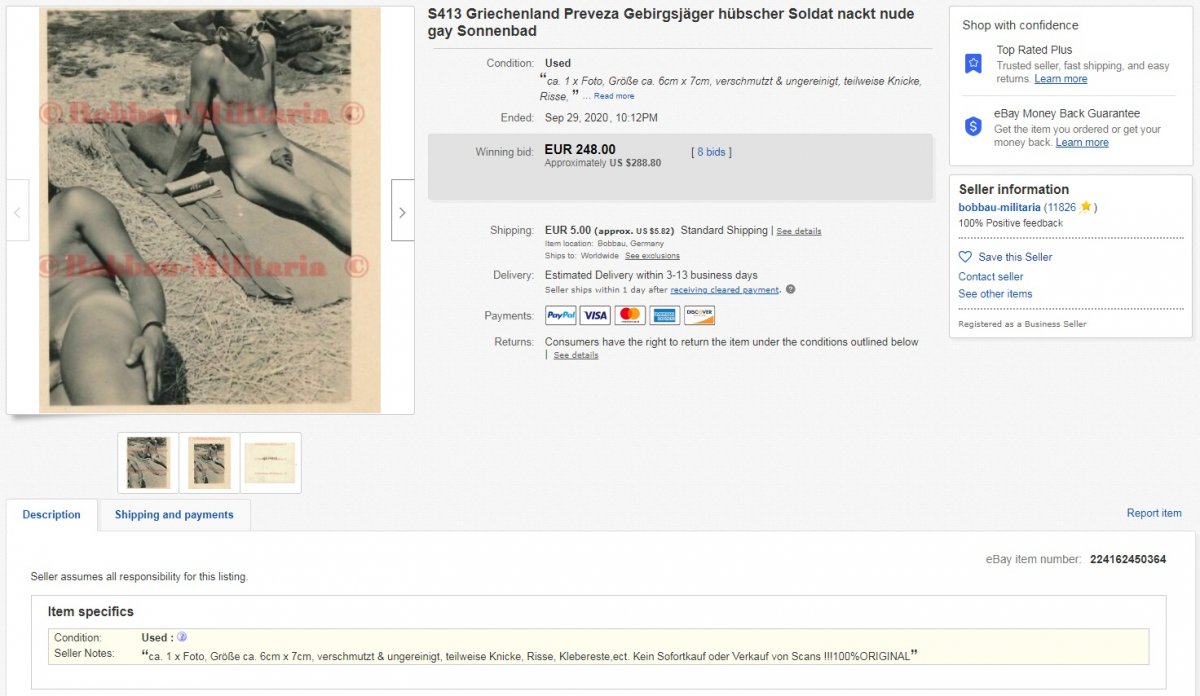Viewport: 1200px width, 696px height.
Task: Click the Mastercard logo icon
Action: click(630, 315)
